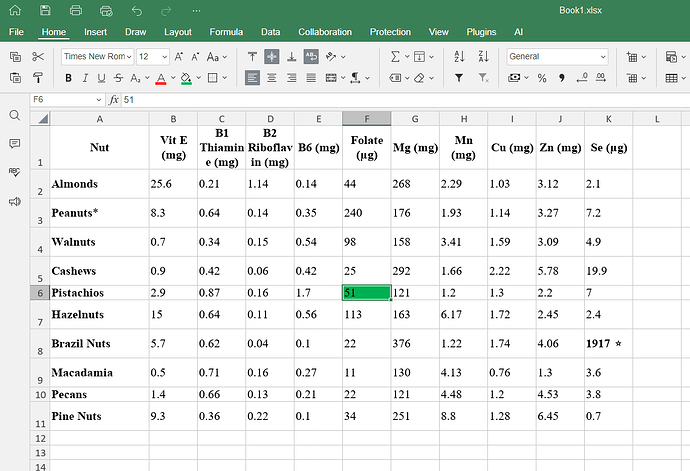Open the more options ellipsis
Image resolution: width=690 pixels, height=471 pixels.
[x=196, y=11]
